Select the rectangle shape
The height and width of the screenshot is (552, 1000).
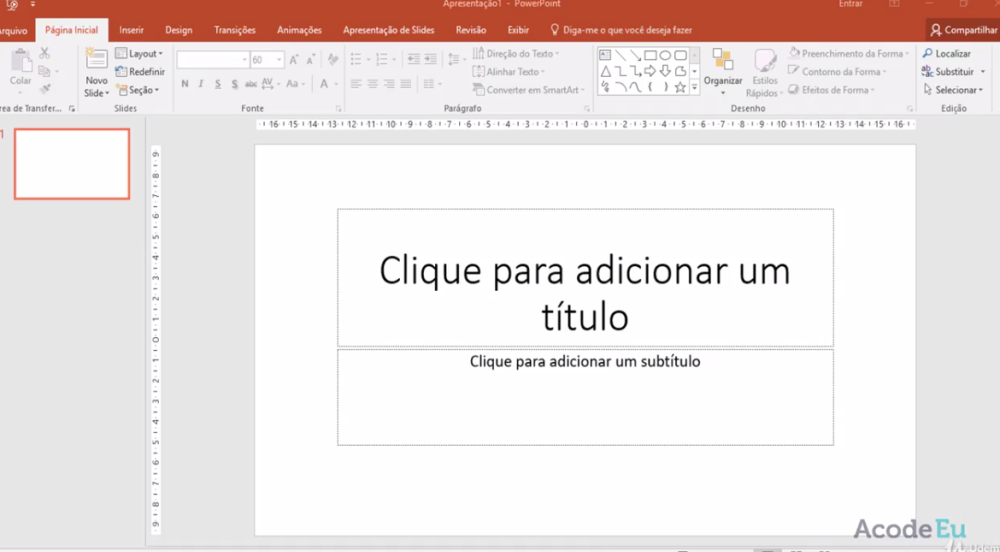coord(650,55)
